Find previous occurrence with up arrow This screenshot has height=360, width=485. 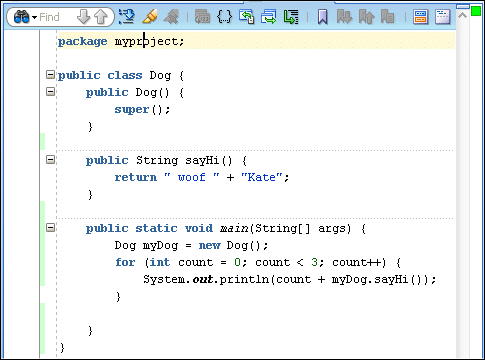pyautogui.click(x=101, y=17)
